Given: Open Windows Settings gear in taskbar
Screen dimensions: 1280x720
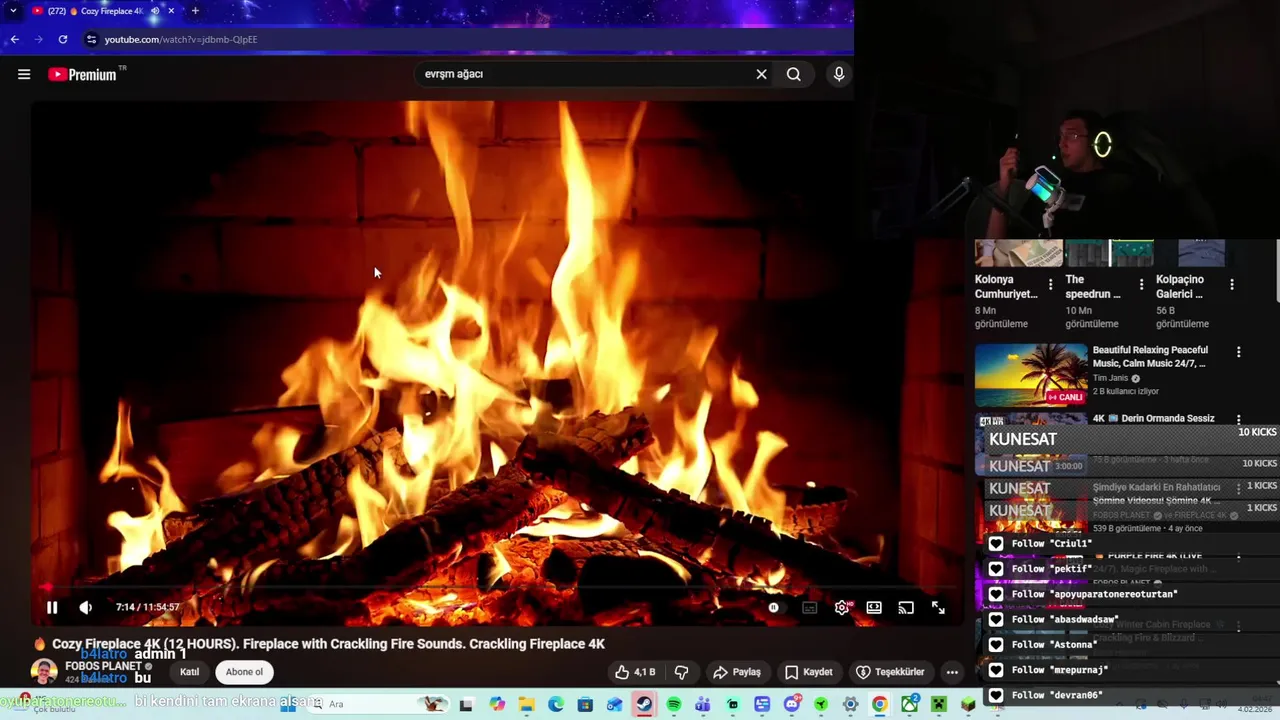Looking at the screenshot, I should coord(850,704).
